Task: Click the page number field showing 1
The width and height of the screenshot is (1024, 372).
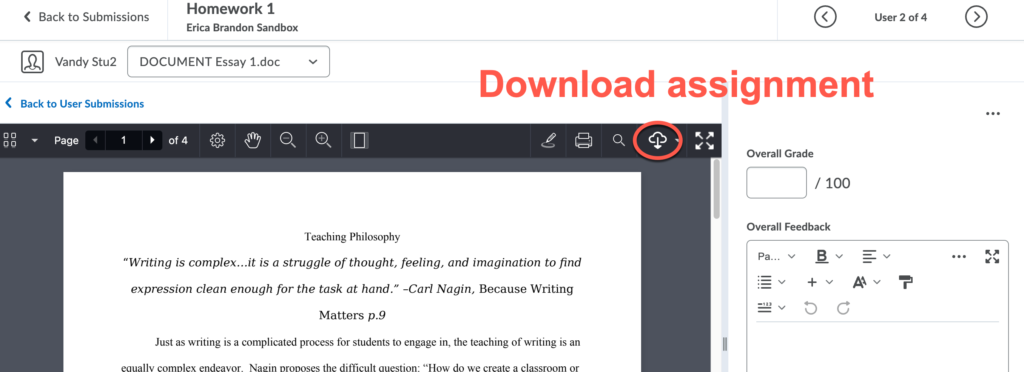Action: click(123, 140)
